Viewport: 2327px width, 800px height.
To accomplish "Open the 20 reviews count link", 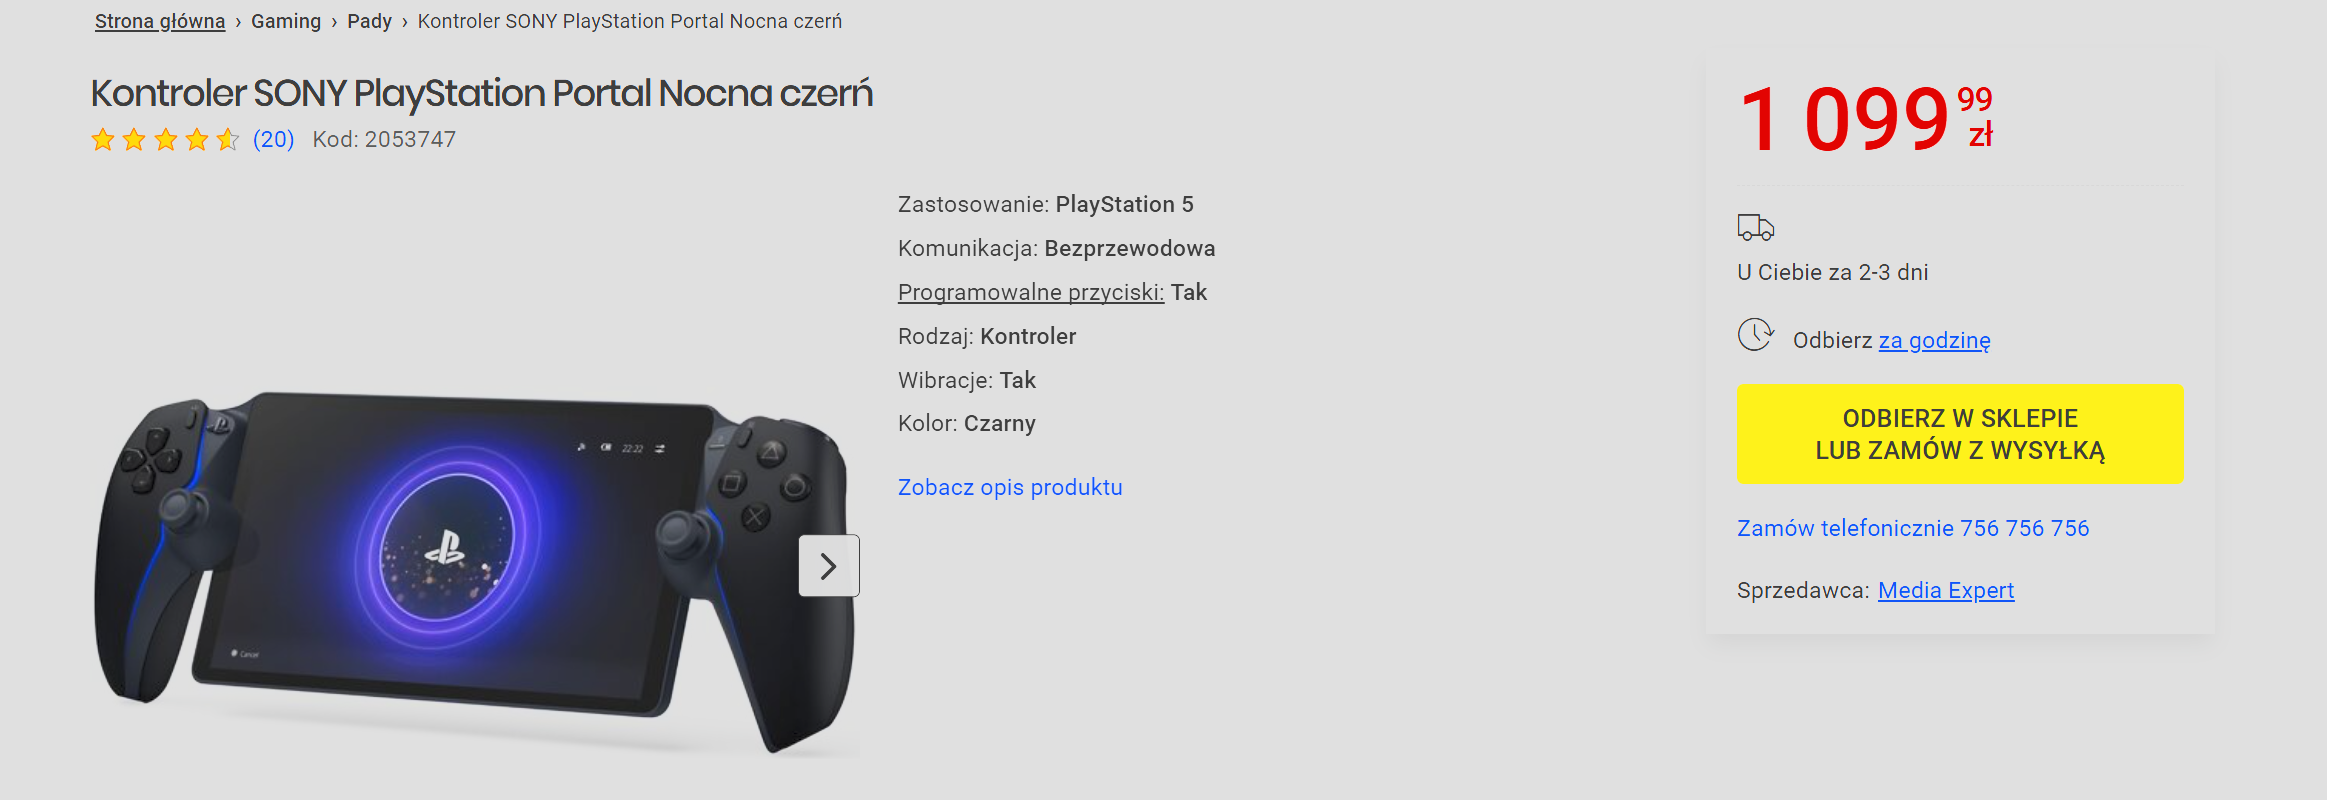I will coord(273,139).
